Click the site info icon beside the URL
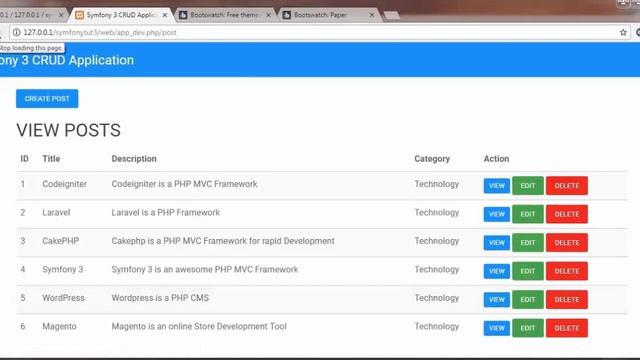This screenshot has height=360, width=640. (x=16, y=32)
